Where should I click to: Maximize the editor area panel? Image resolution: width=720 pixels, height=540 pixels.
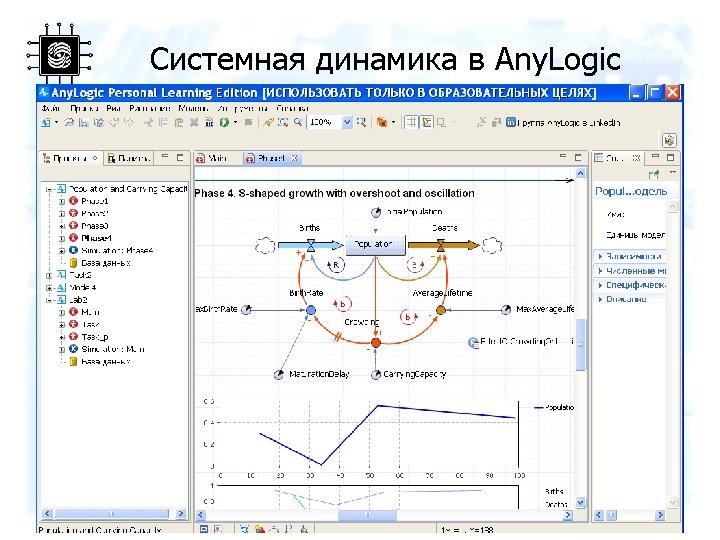point(578,157)
